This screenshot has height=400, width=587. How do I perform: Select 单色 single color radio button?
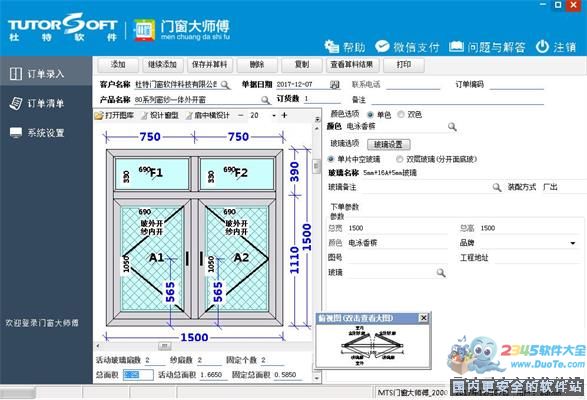coord(370,115)
